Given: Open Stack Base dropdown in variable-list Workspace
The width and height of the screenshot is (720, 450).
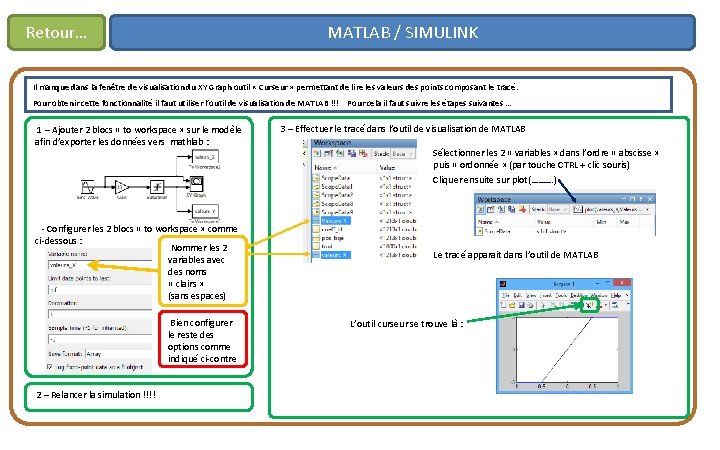Looking at the screenshot, I should pos(402,154).
